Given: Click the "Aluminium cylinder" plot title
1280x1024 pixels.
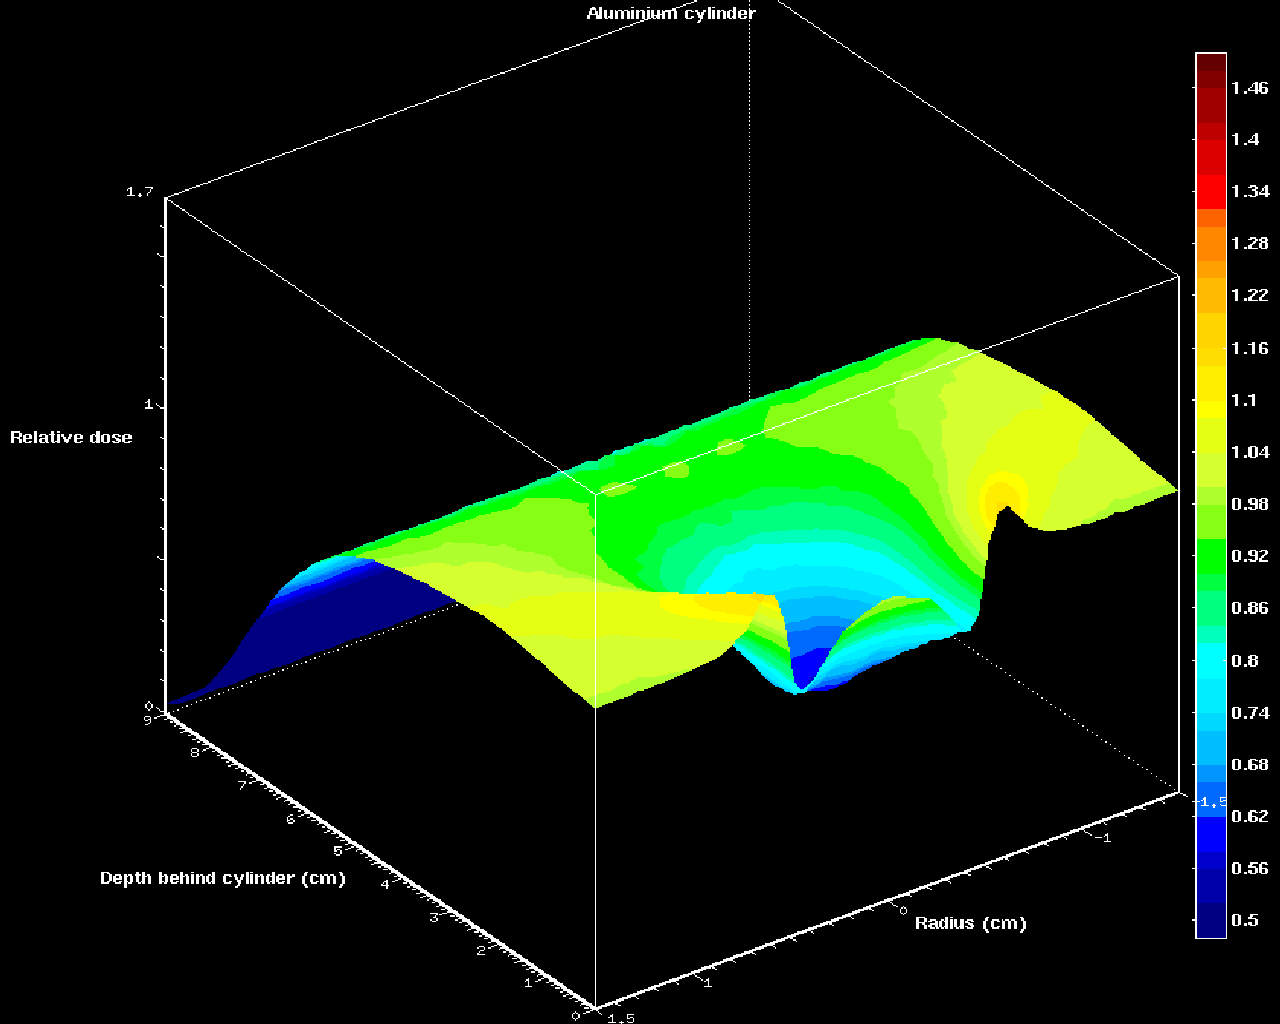Looking at the screenshot, I should click(670, 13).
